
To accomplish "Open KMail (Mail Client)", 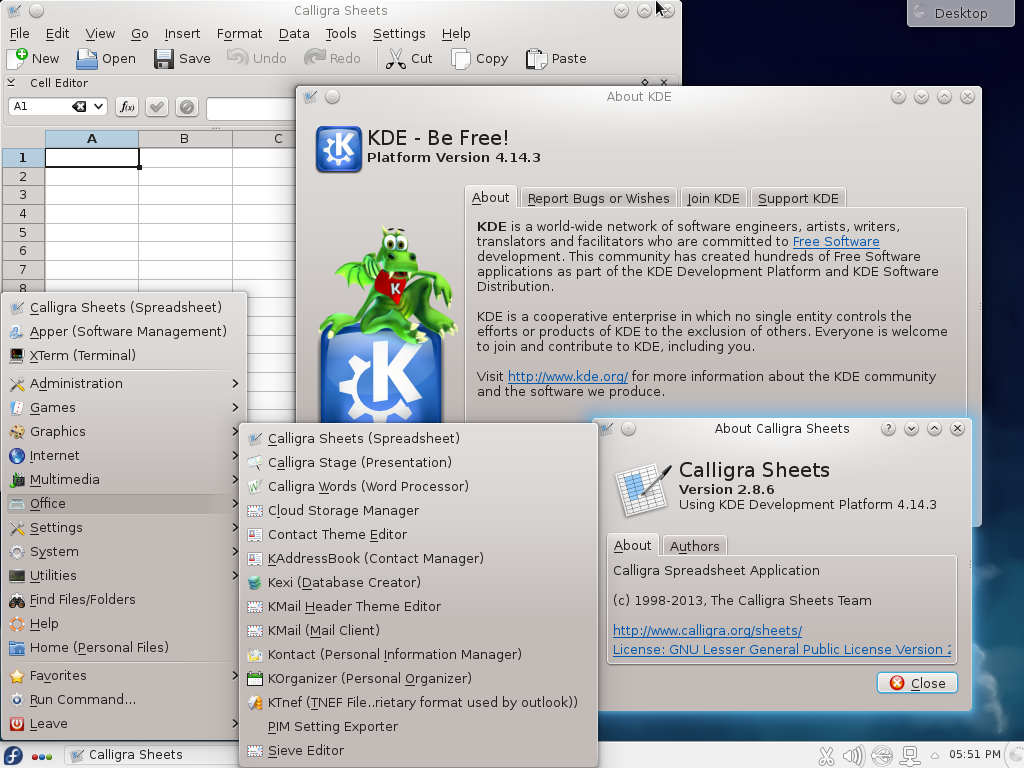I will click(419, 631).
